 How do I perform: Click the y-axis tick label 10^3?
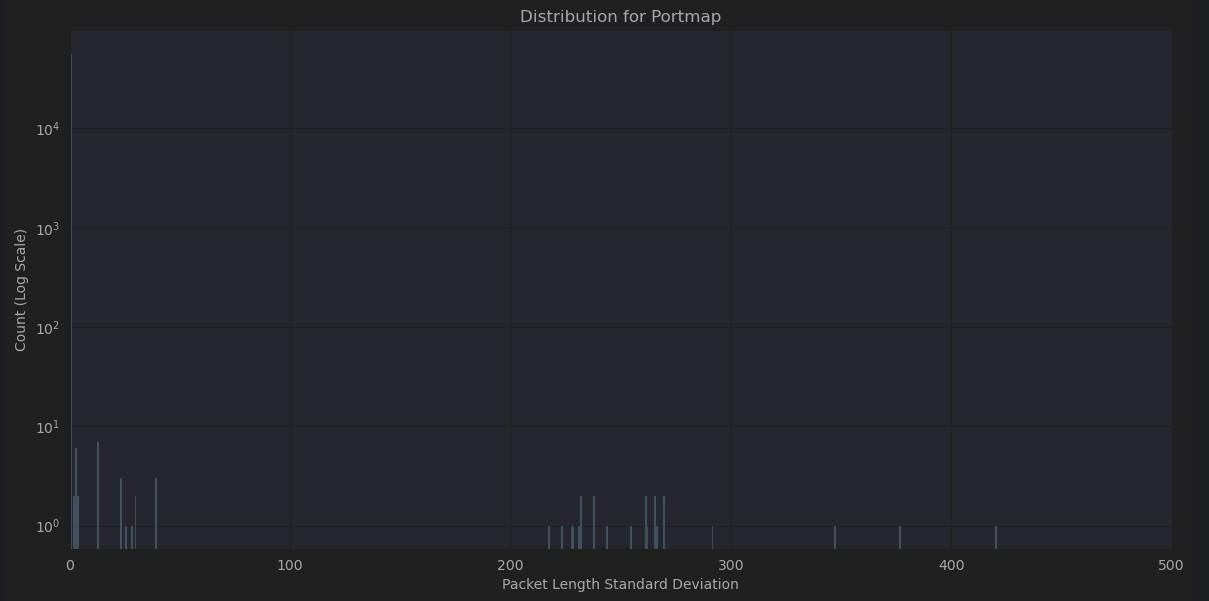click(48, 228)
